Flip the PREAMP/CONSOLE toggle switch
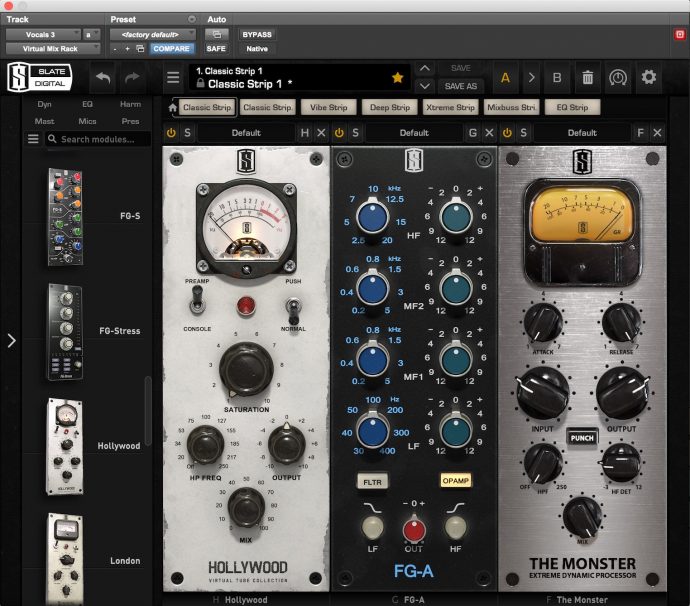This screenshot has width=690, height=606. pos(197,300)
